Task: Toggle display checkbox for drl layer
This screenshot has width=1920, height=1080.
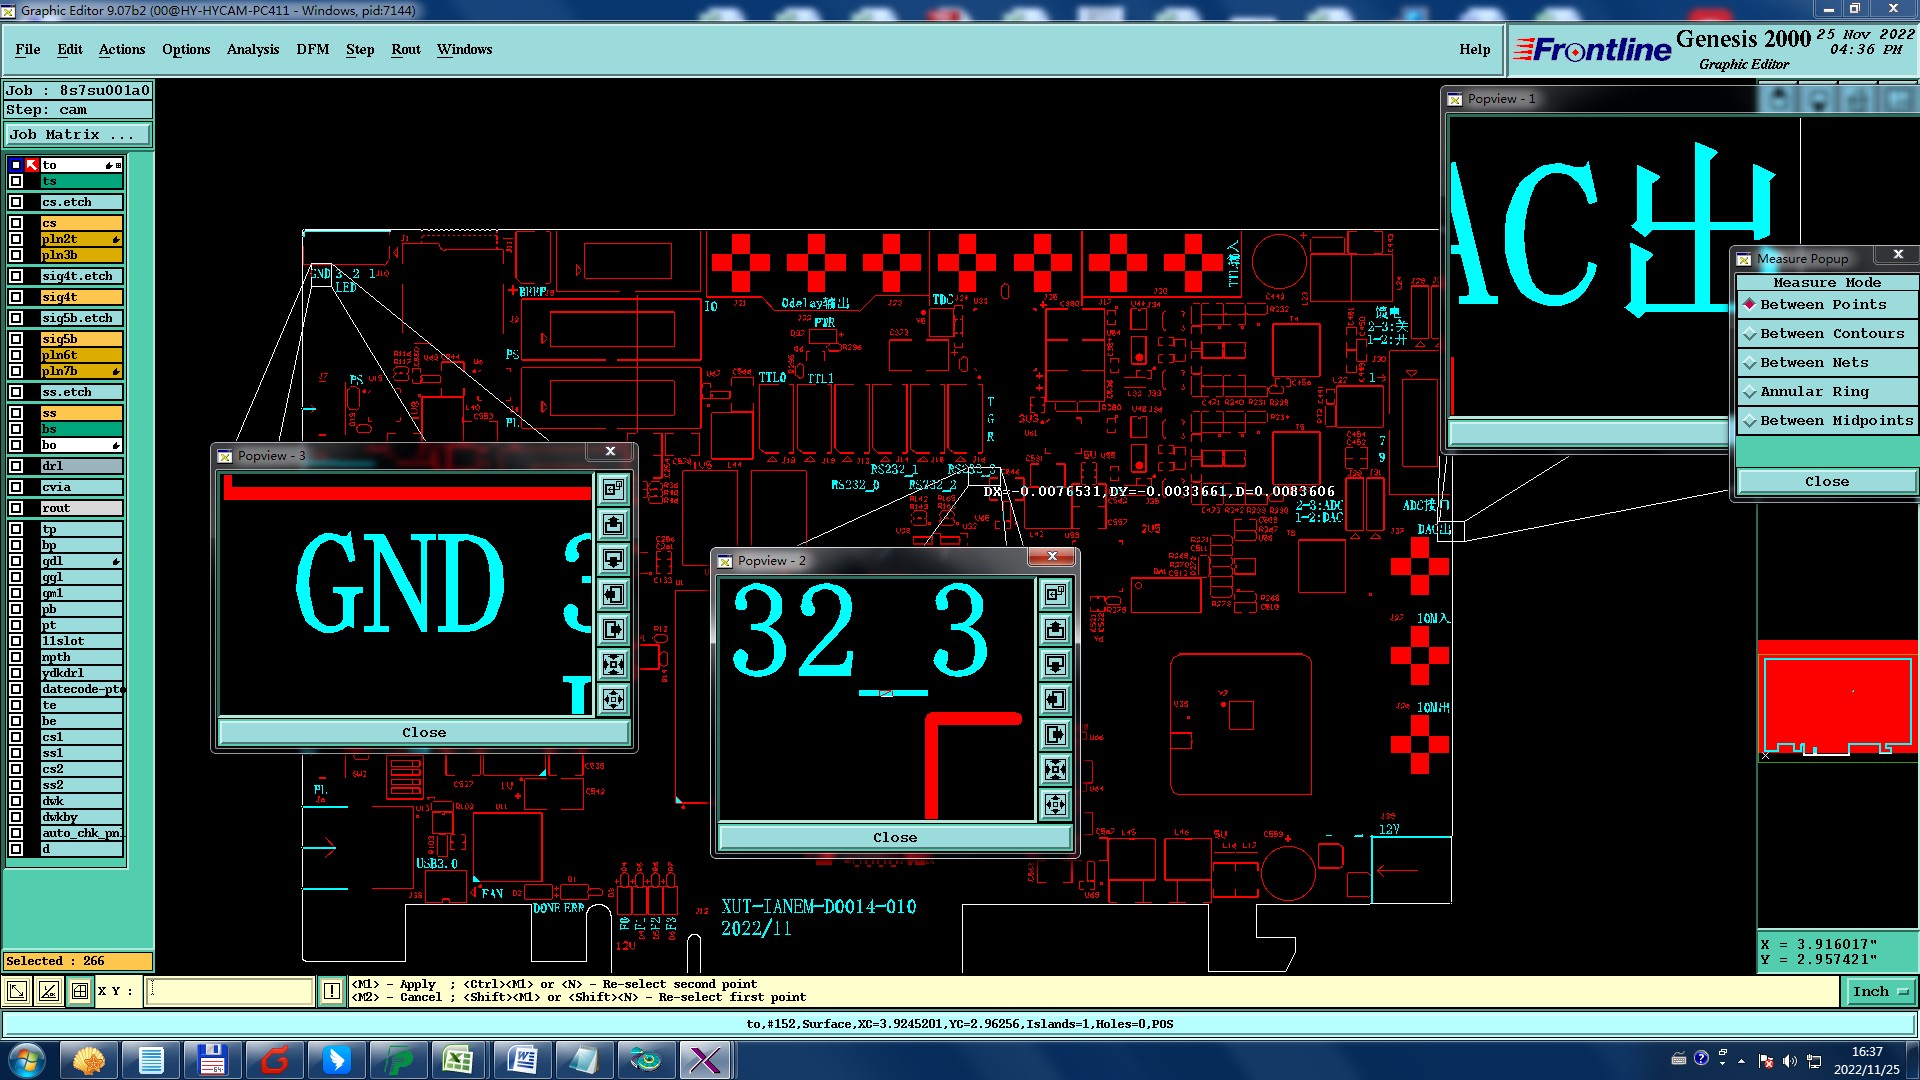Action: click(16, 466)
